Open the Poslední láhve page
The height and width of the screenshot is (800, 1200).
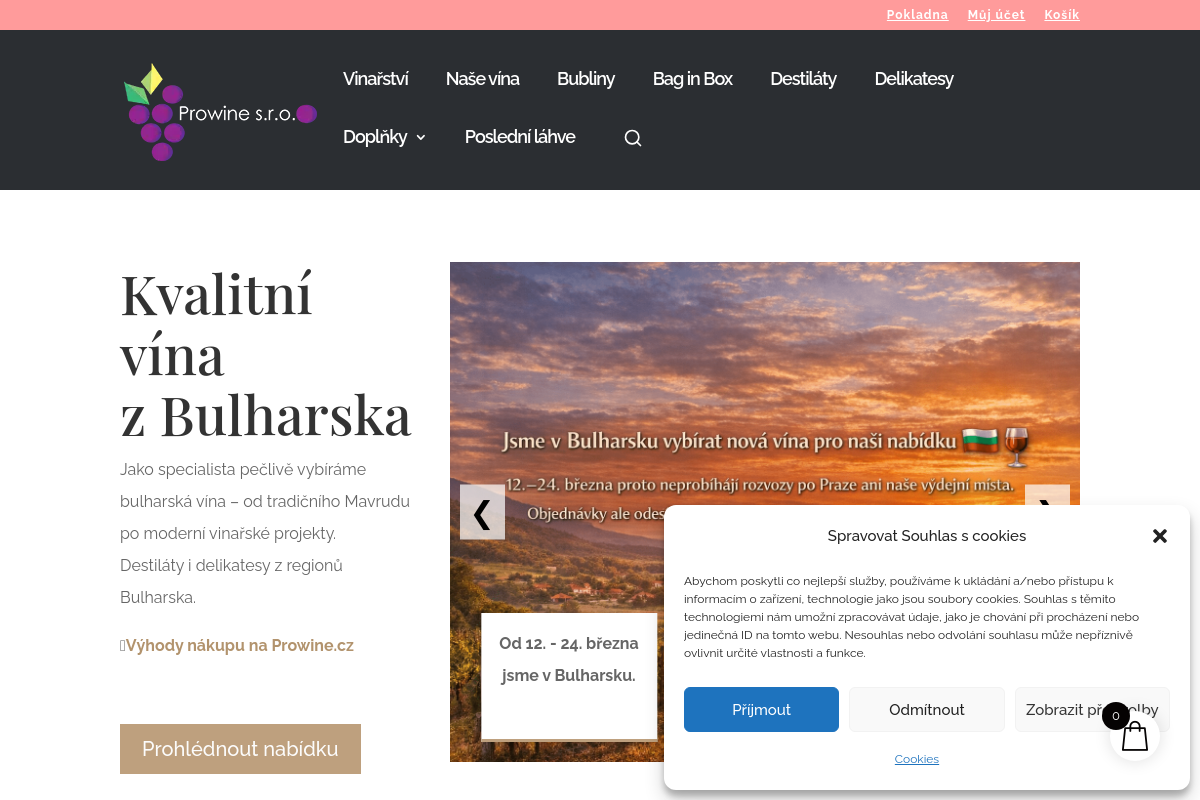coord(520,137)
